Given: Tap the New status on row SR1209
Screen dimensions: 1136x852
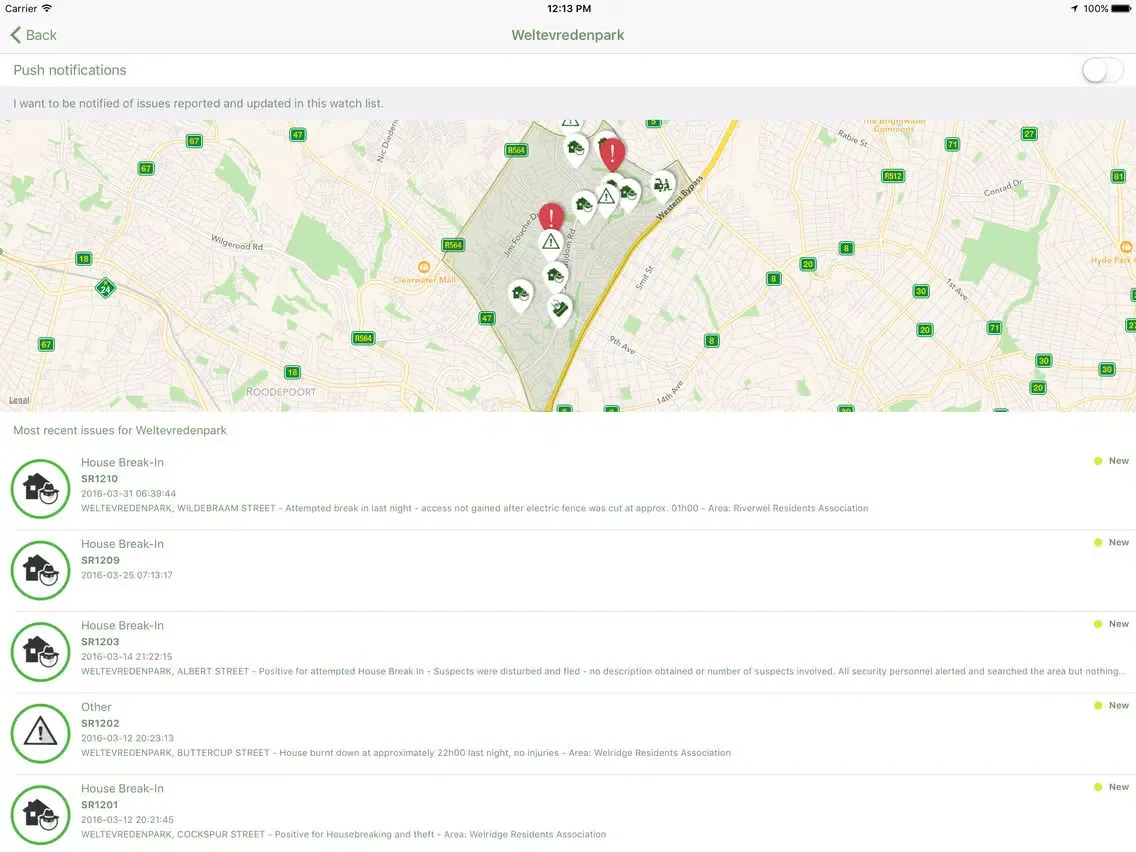Looking at the screenshot, I should 1112,543.
